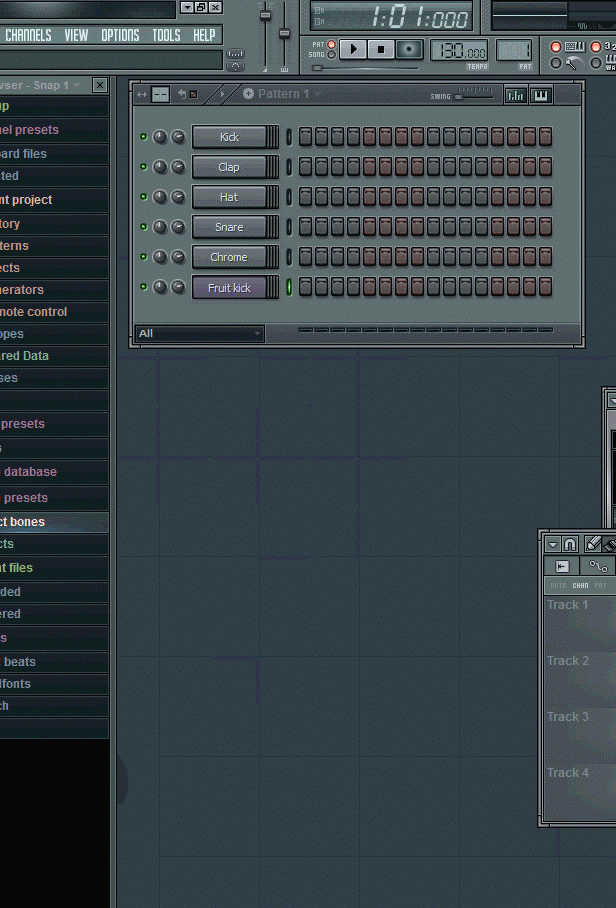The image size is (616, 908).
Task: Click the add Pattern plus icon
Action: coord(249,94)
